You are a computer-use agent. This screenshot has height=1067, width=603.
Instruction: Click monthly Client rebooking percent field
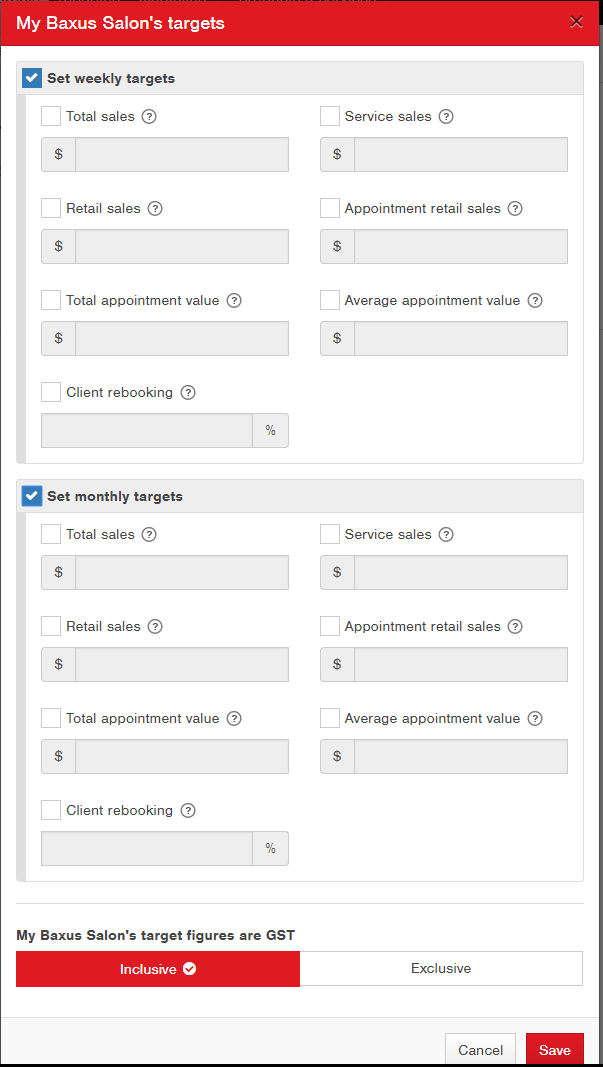[x=147, y=849]
